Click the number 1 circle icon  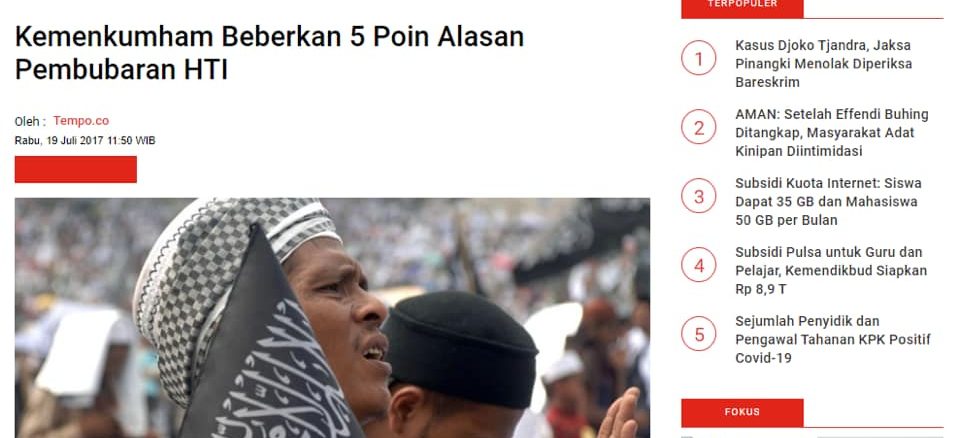[x=699, y=58]
